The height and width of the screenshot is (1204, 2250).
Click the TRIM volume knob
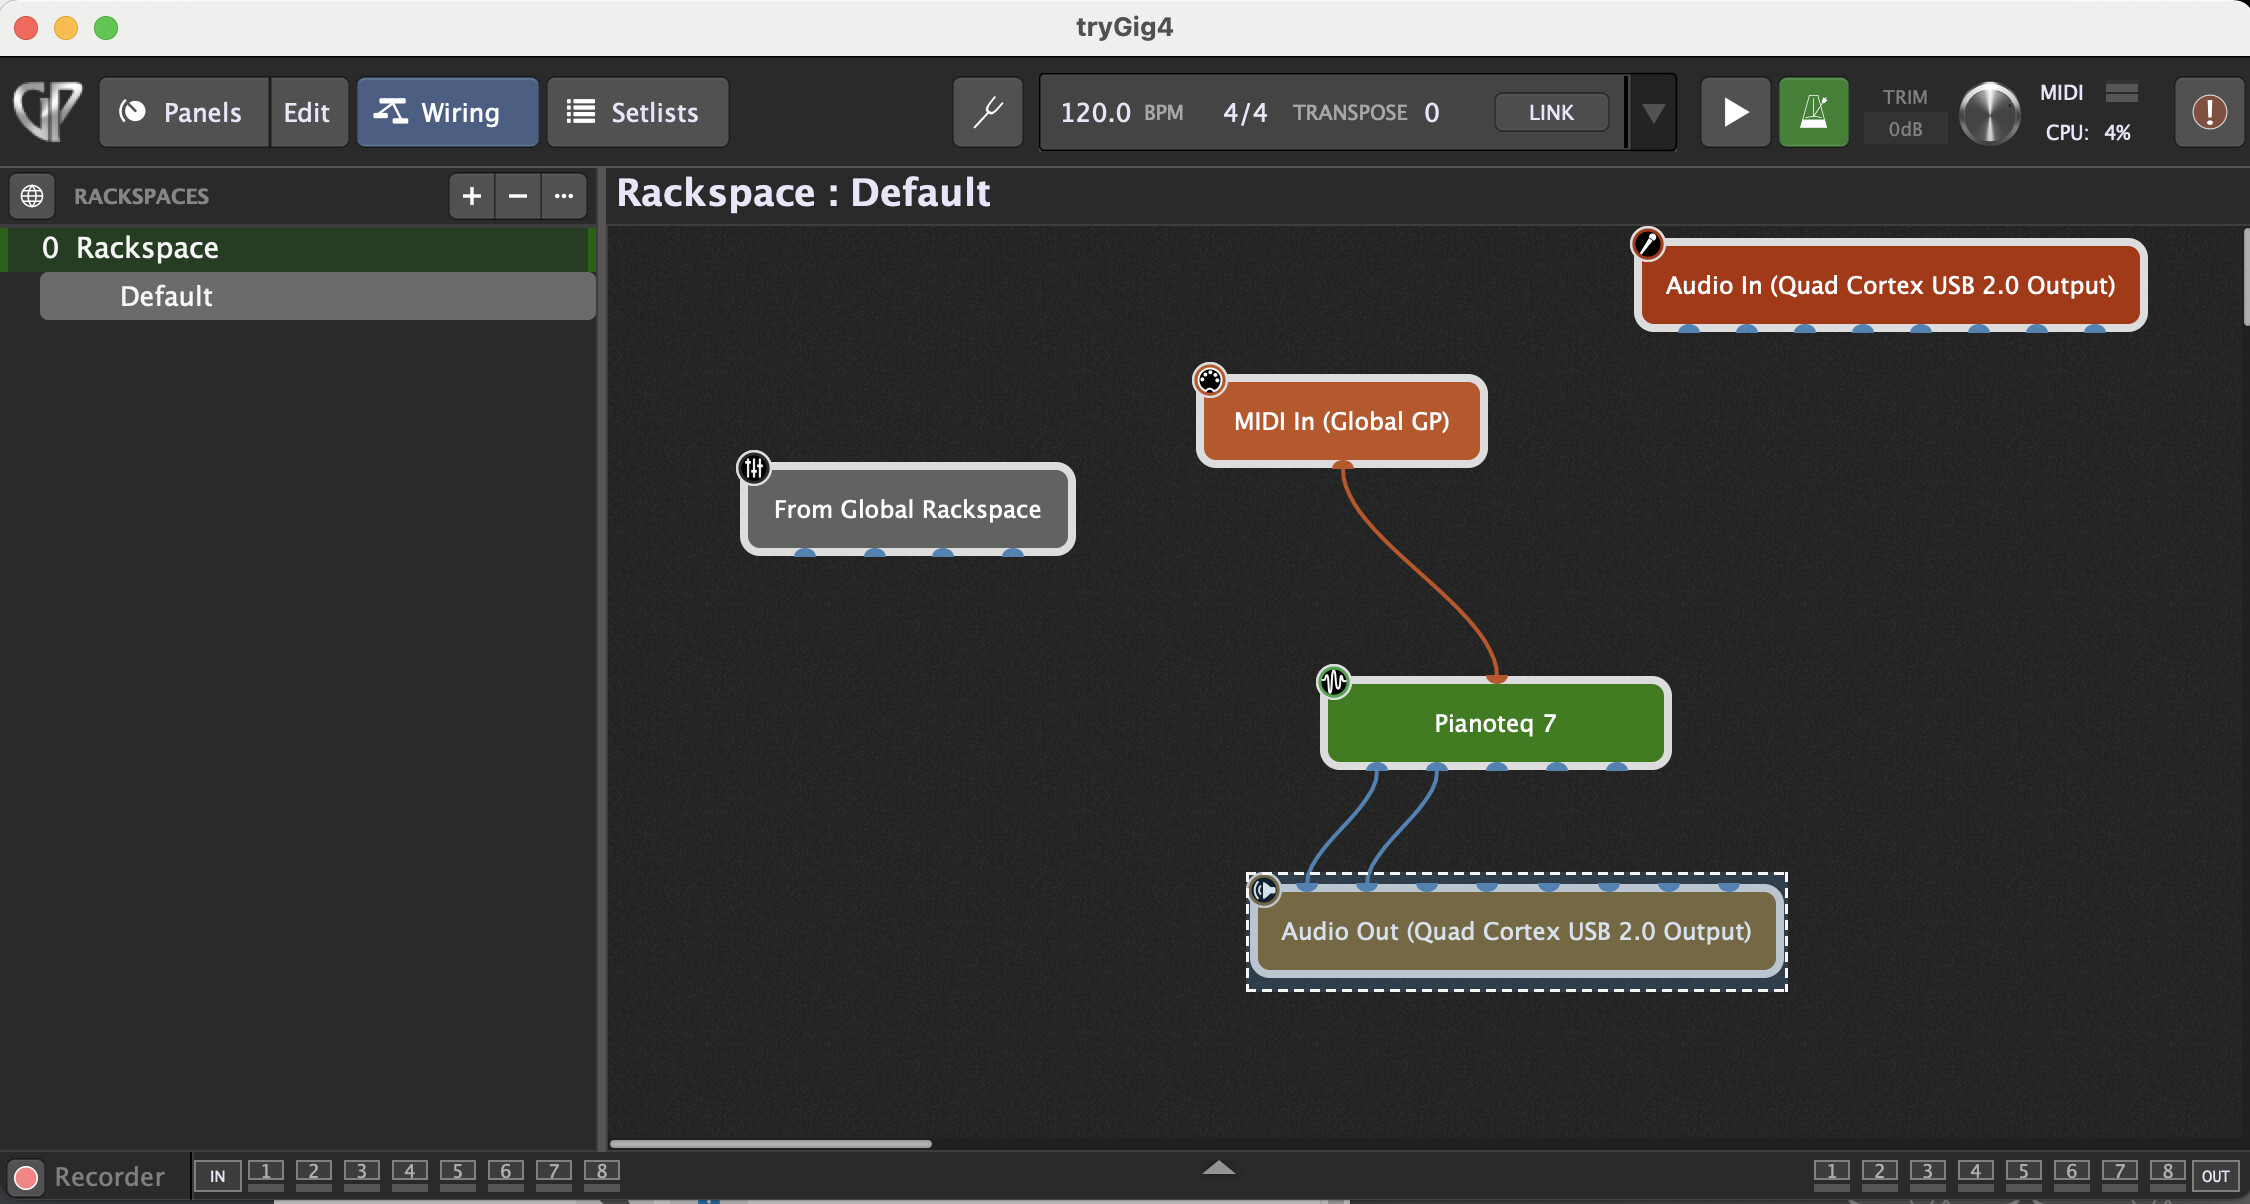pos(1989,112)
